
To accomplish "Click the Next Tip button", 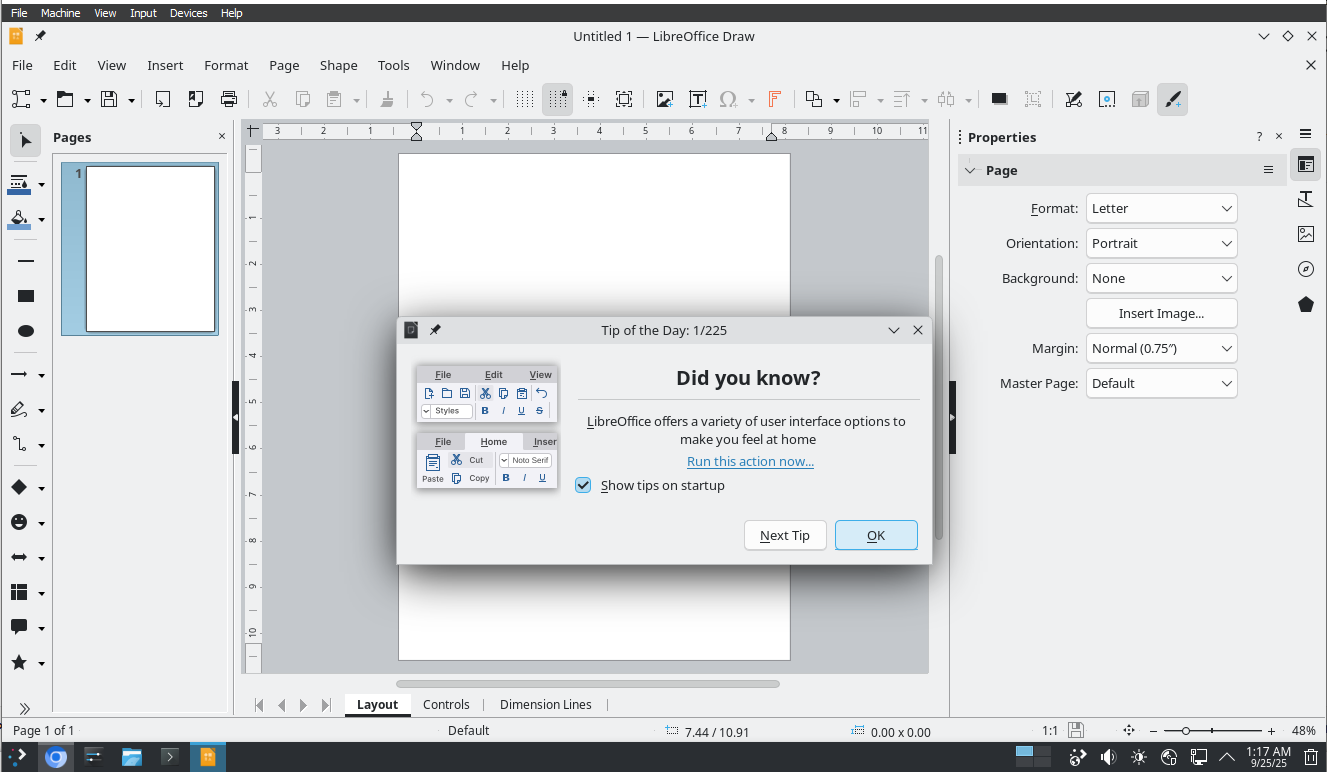I will 784,535.
